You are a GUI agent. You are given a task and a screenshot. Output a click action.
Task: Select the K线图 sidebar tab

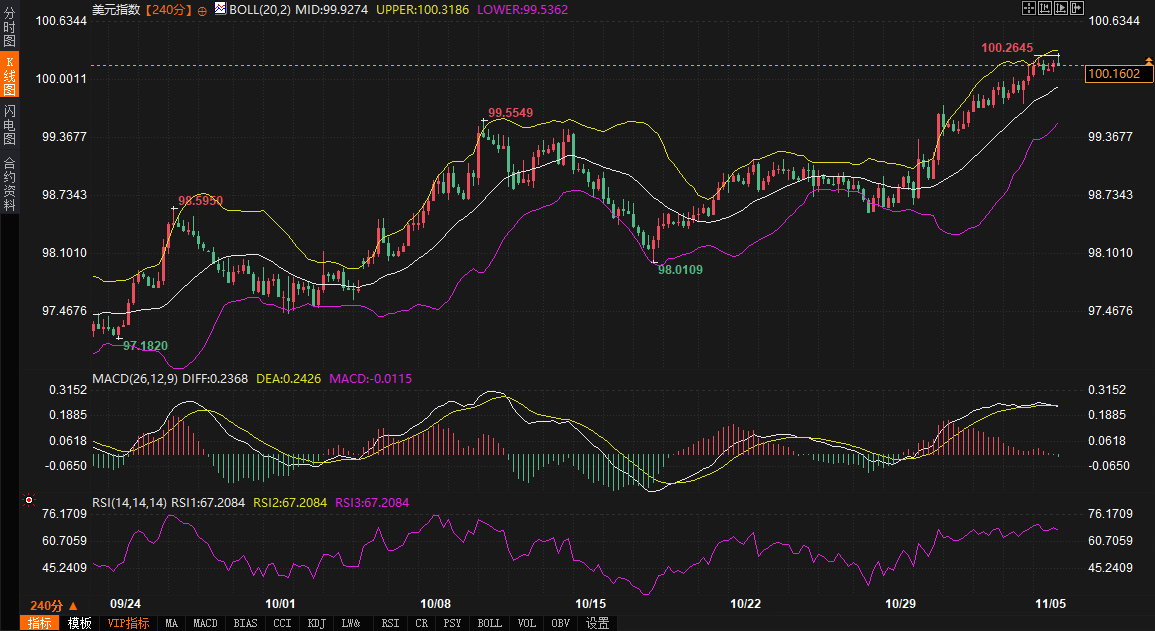[9, 76]
